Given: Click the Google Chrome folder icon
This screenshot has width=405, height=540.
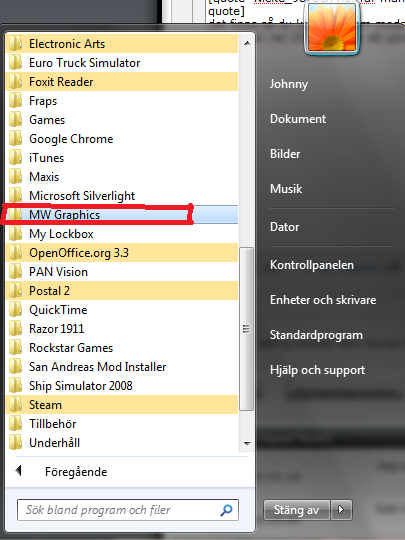Looking at the screenshot, I should click(x=15, y=139).
